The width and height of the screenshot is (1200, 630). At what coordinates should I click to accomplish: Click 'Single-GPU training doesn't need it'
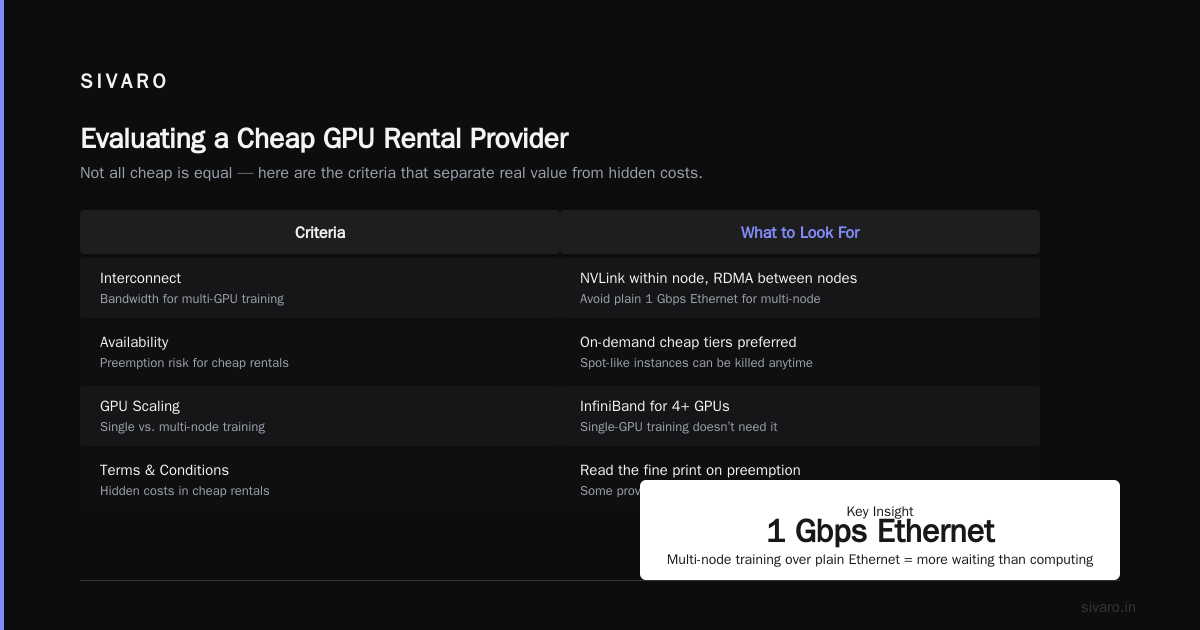pos(678,427)
